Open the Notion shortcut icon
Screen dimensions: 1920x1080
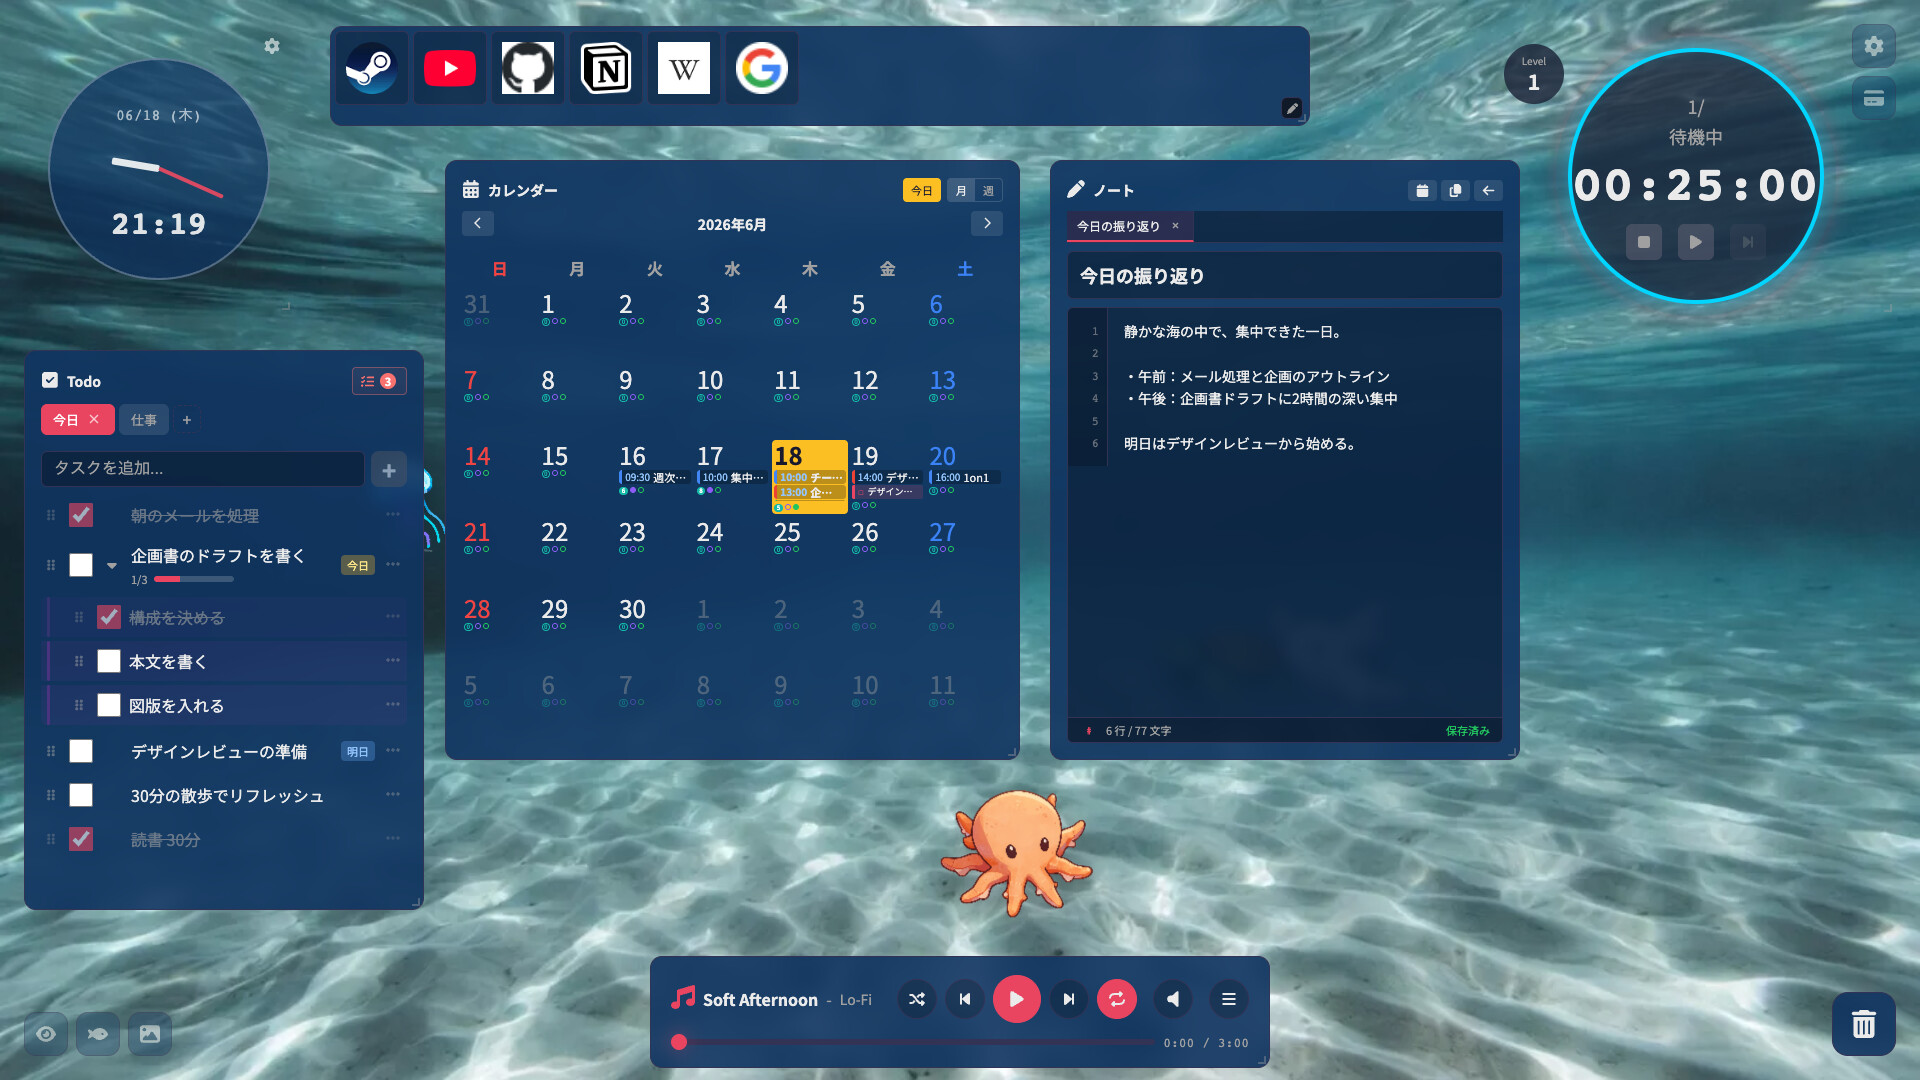pyautogui.click(x=606, y=68)
